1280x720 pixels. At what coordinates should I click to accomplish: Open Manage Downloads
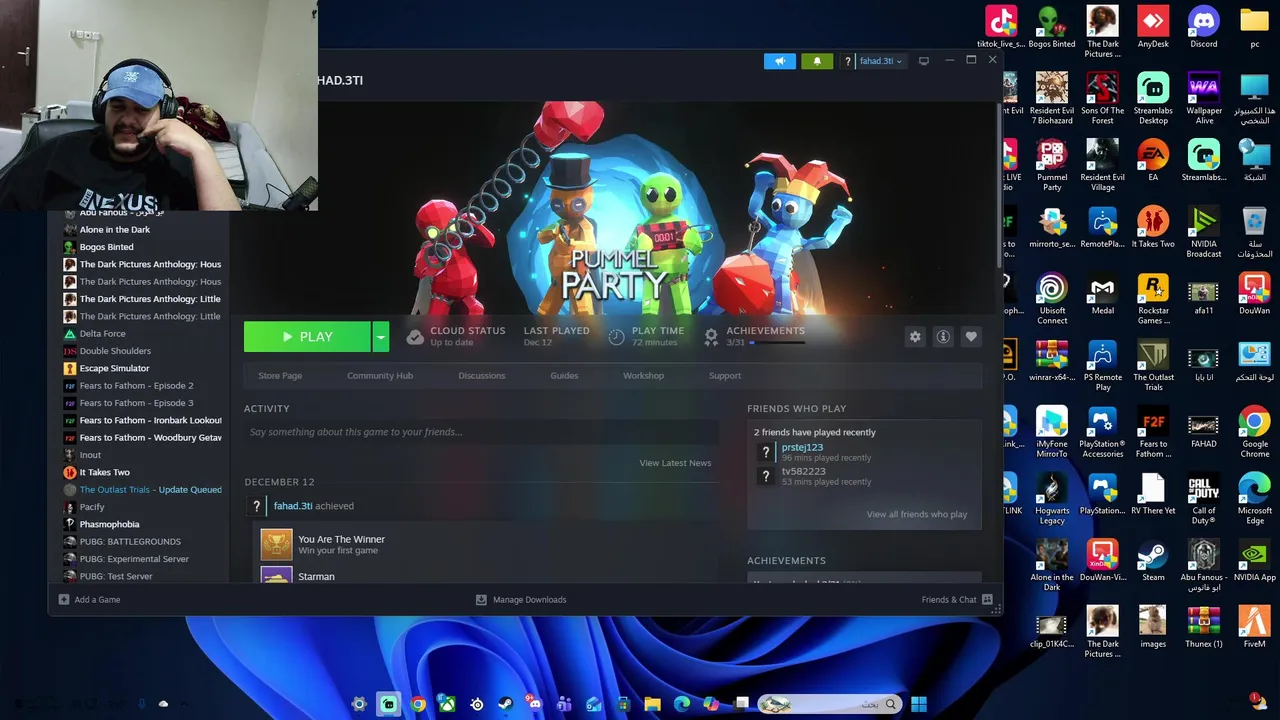[521, 600]
